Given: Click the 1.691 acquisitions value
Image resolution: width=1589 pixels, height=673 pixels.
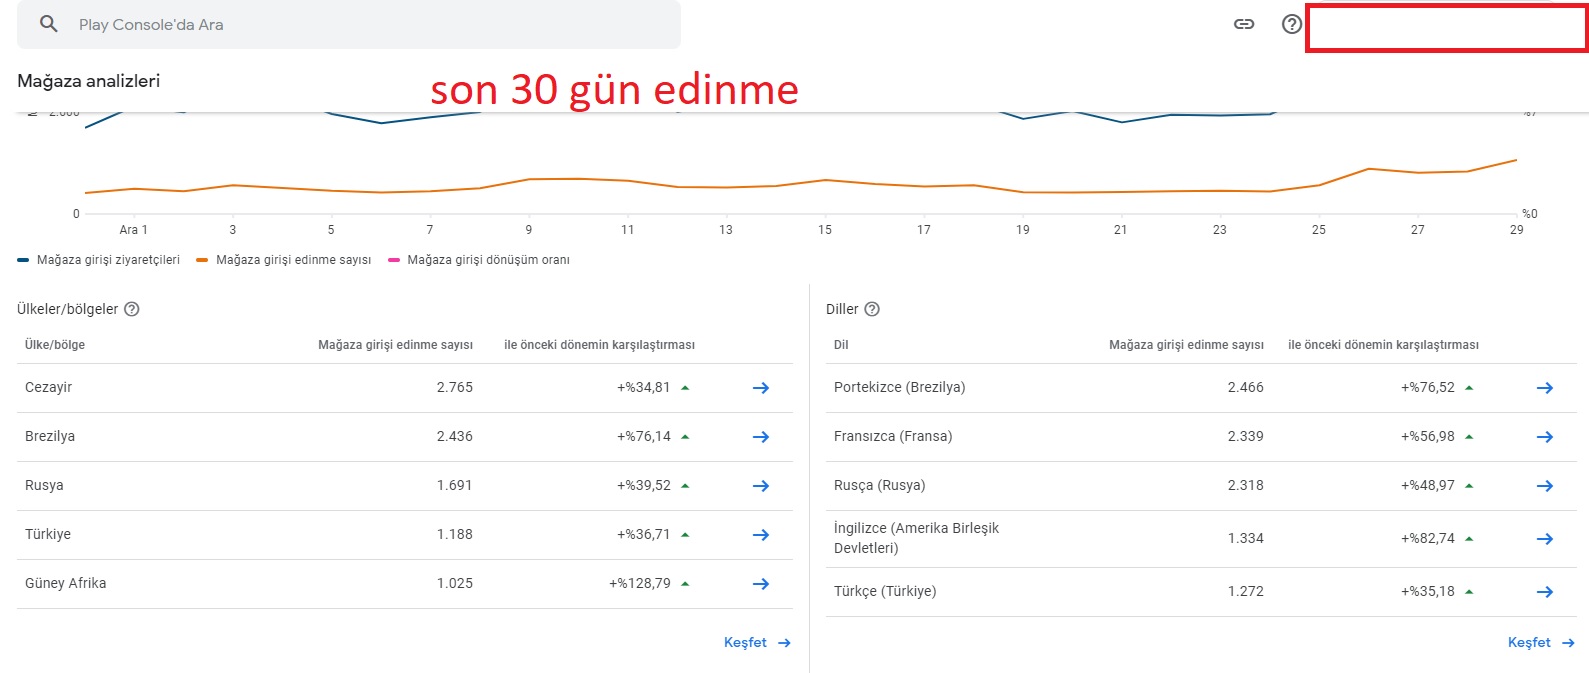Looking at the screenshot, I should pyautogui.click(x=455, y=485).
